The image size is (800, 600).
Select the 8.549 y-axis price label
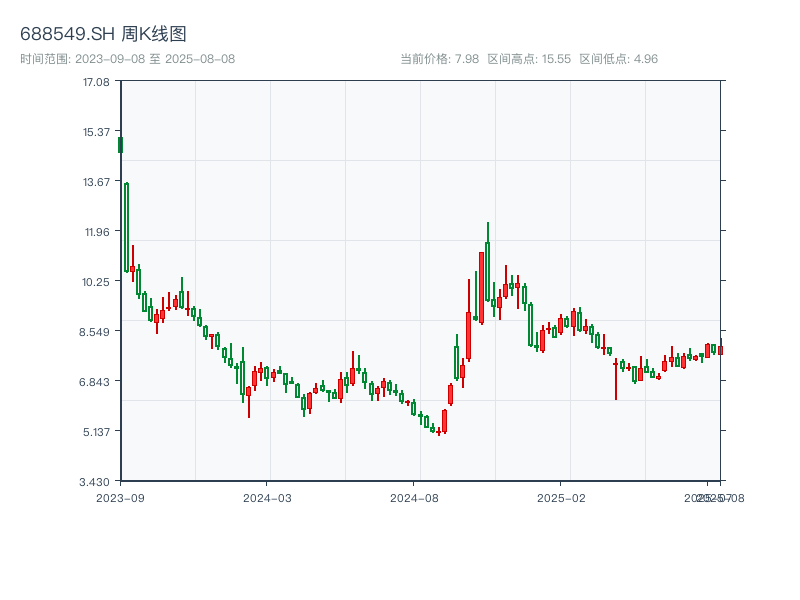[x=96, y=331]
